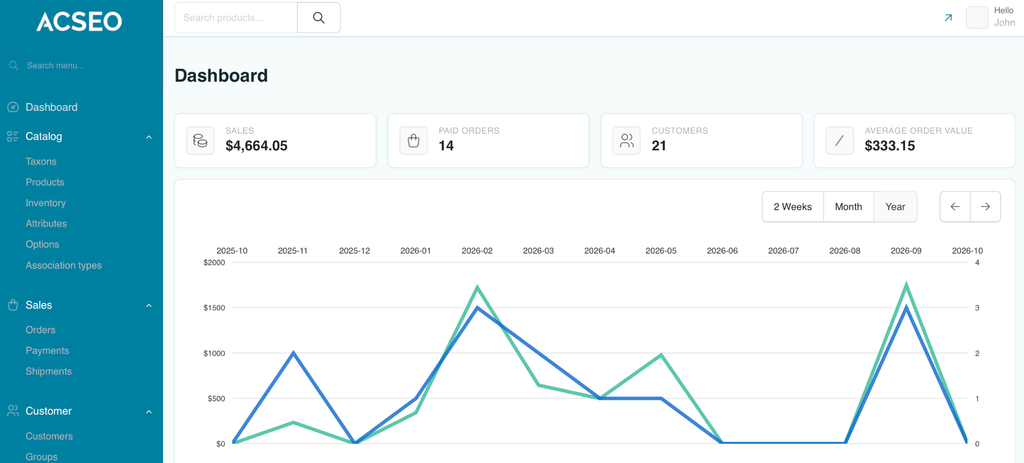Click the $4,664.05 sales value
The width and height of the screenshot is (1024, 463).
tap(257, 146)
